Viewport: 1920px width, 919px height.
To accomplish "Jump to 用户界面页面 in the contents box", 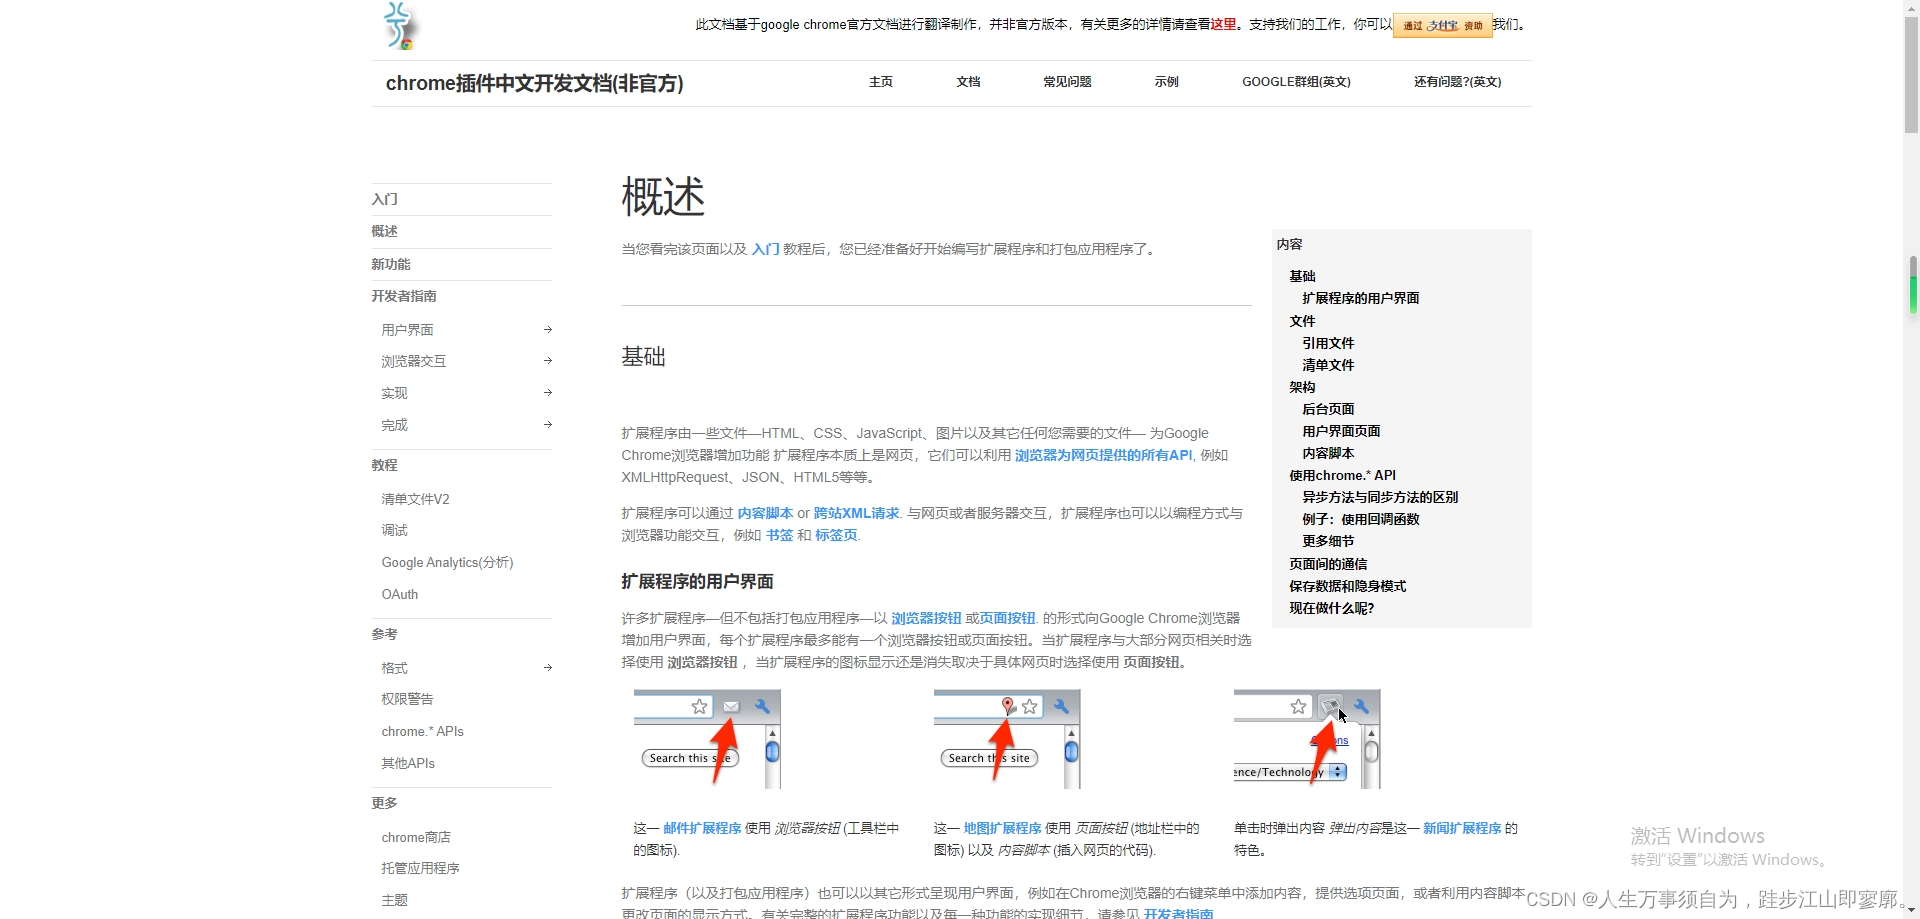I will 1341,431.
